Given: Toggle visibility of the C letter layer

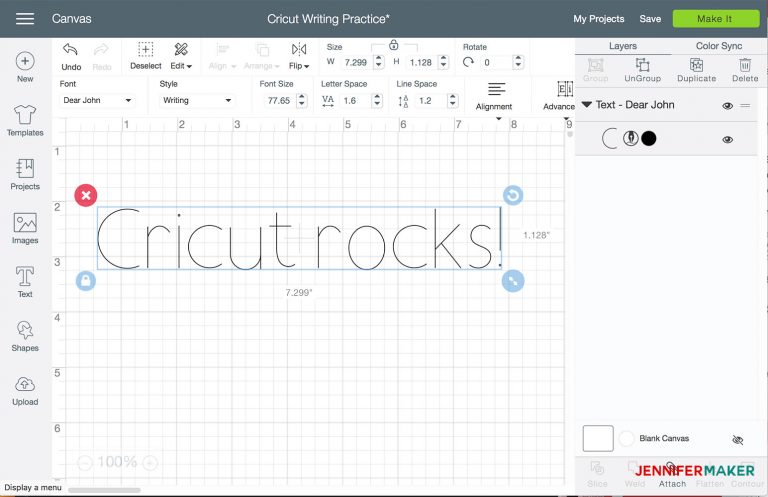Looking at the screenshot, I should (727, 140).
